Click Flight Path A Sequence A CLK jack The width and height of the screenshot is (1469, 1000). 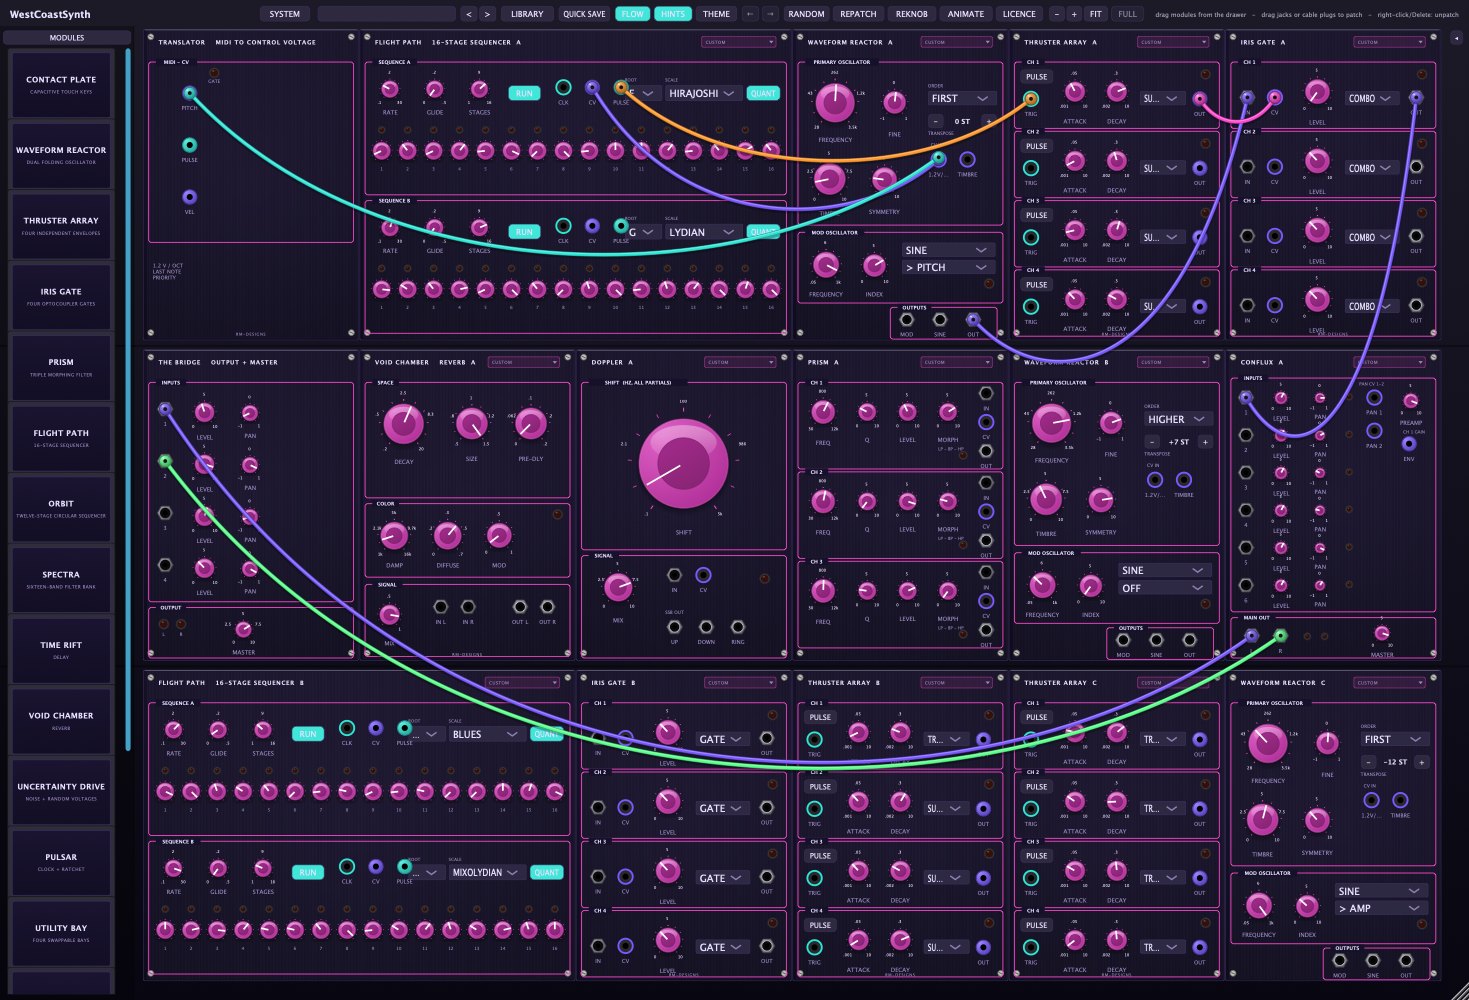[563, 87]
